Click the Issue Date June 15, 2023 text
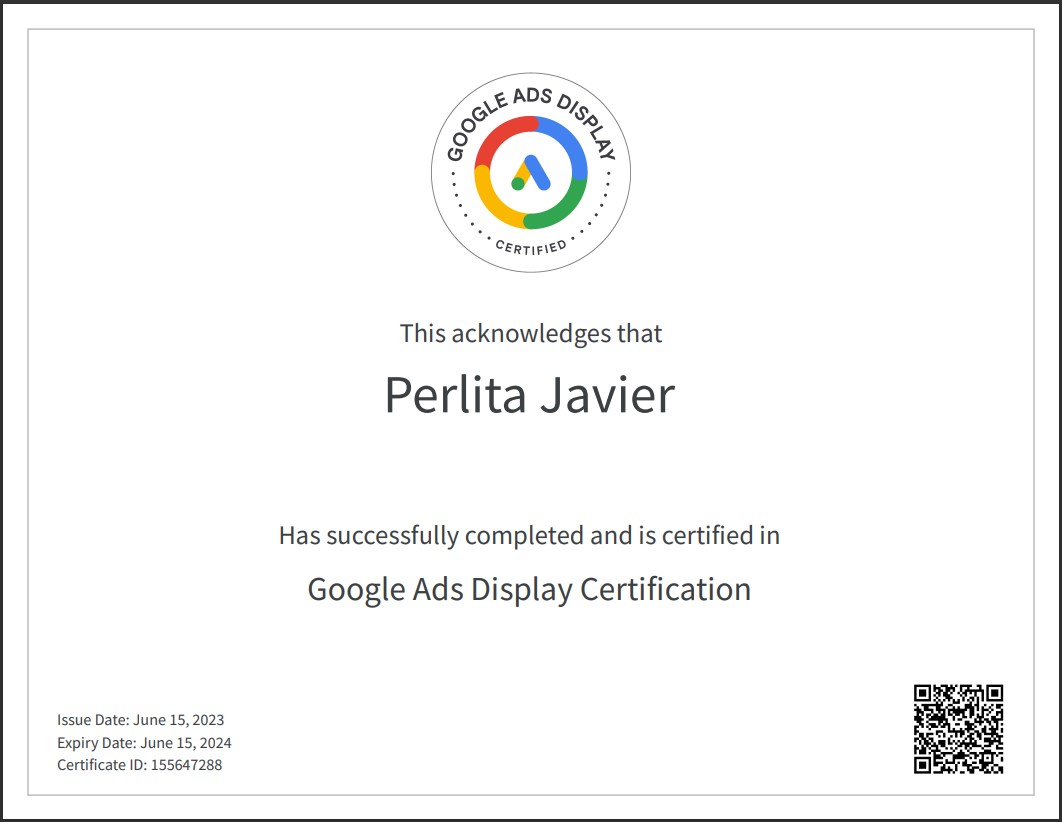Viewport: 1062px width, 822px height. (x=141, y=719)
